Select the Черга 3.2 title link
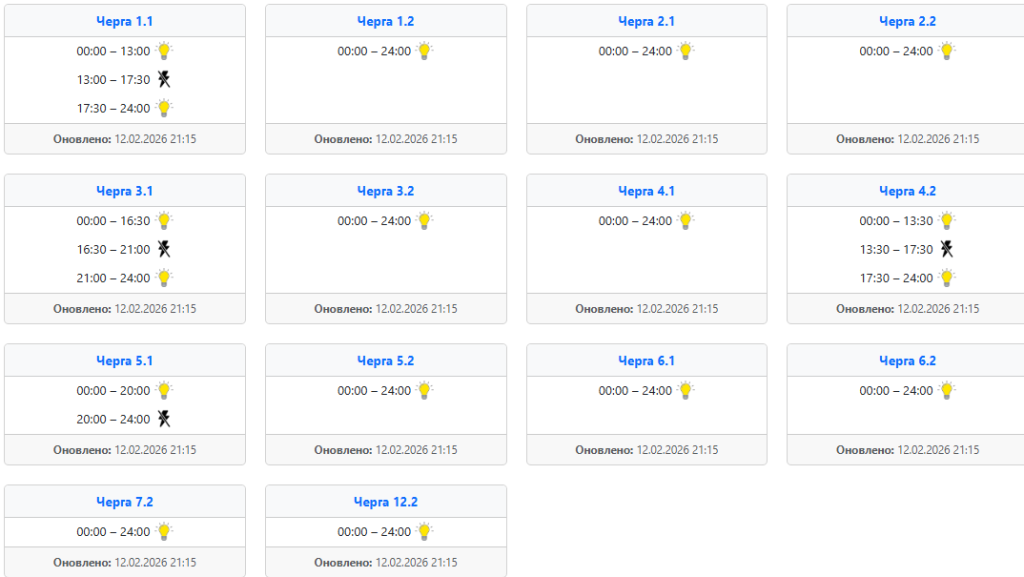 (x=386, y=191)
